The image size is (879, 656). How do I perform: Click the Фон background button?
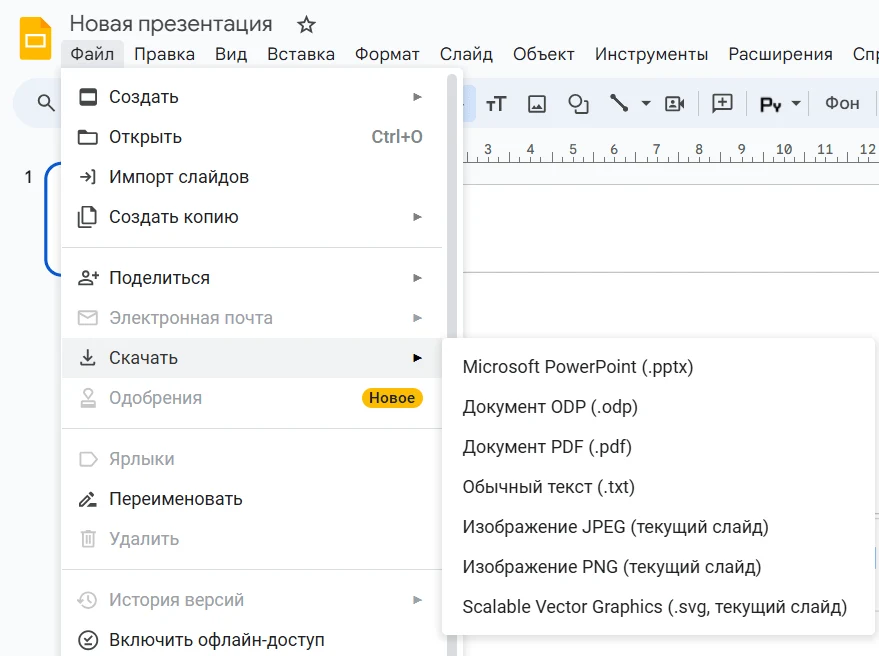tap(842, 103)
